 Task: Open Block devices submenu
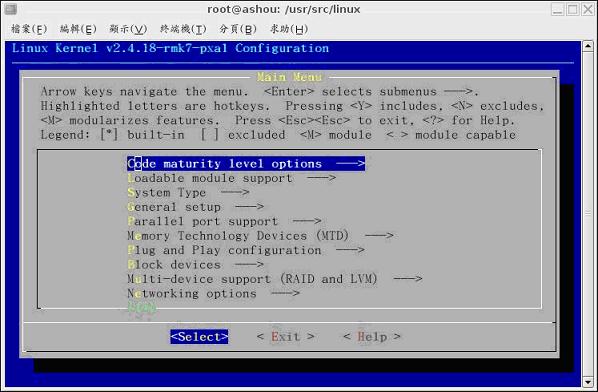(x=195, y=265)
